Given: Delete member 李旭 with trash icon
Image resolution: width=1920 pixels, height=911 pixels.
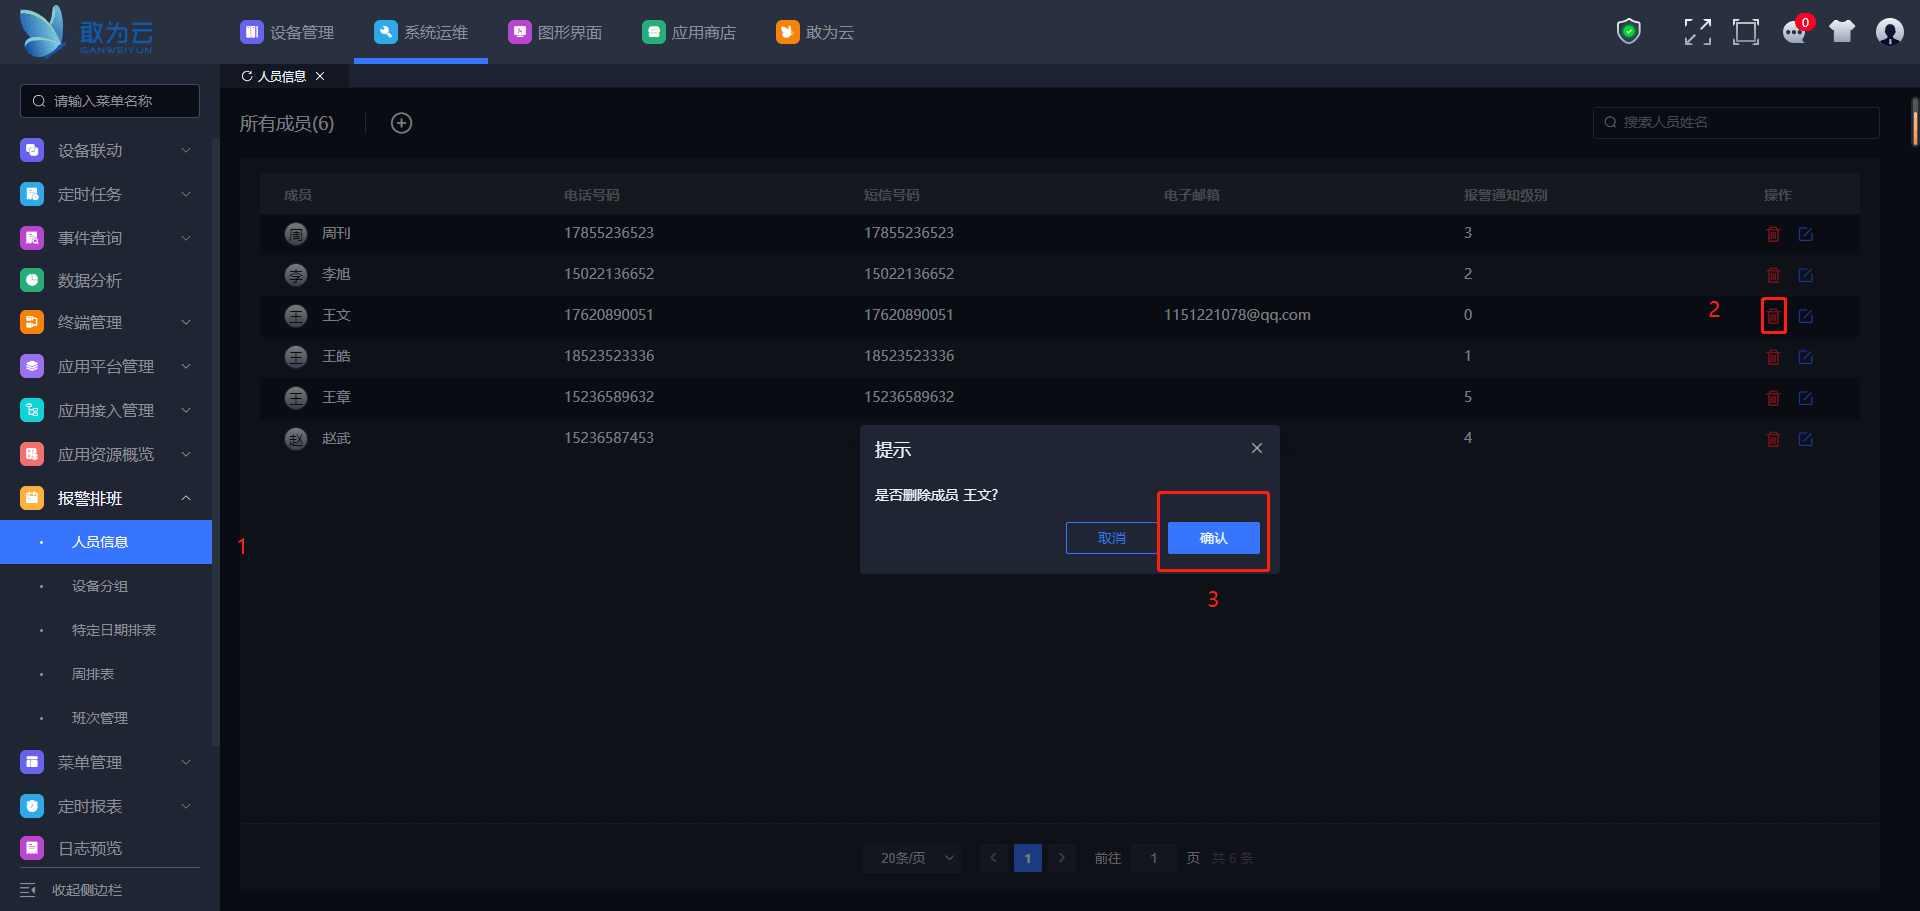Looking at the screenshot, I should click(x=1773, y=275).
